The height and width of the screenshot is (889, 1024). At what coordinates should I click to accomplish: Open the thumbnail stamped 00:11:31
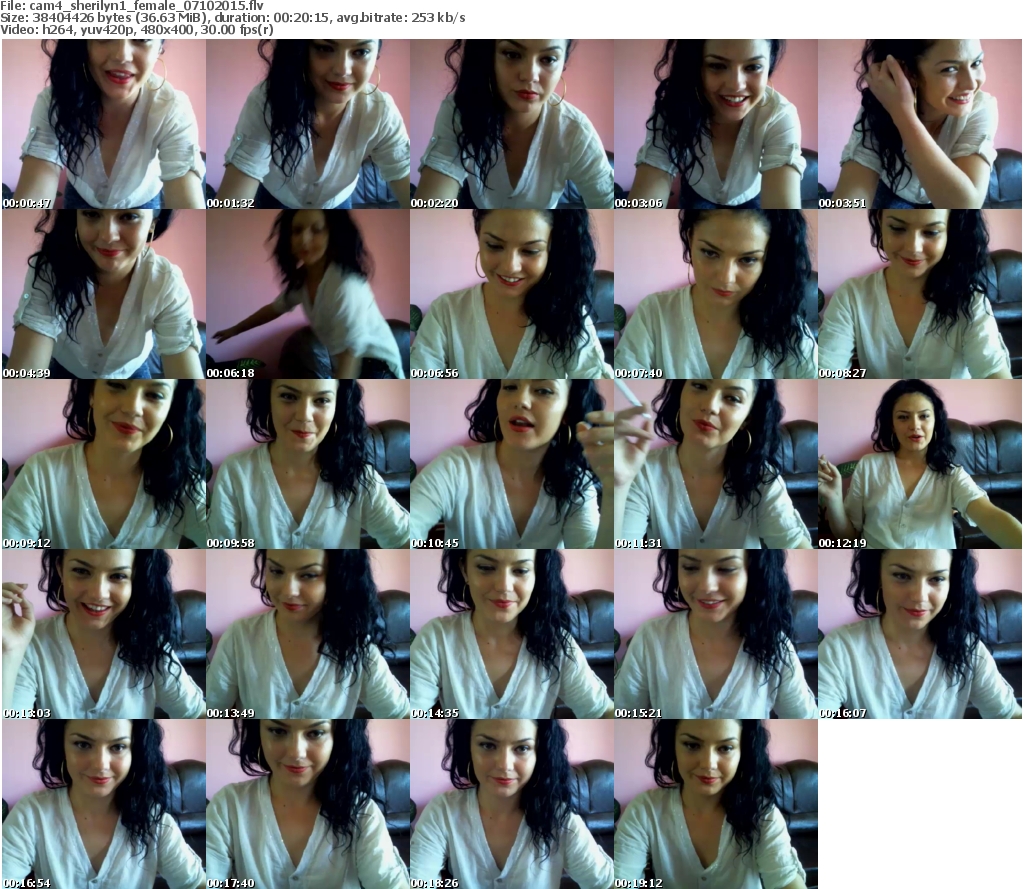[716, 464]
